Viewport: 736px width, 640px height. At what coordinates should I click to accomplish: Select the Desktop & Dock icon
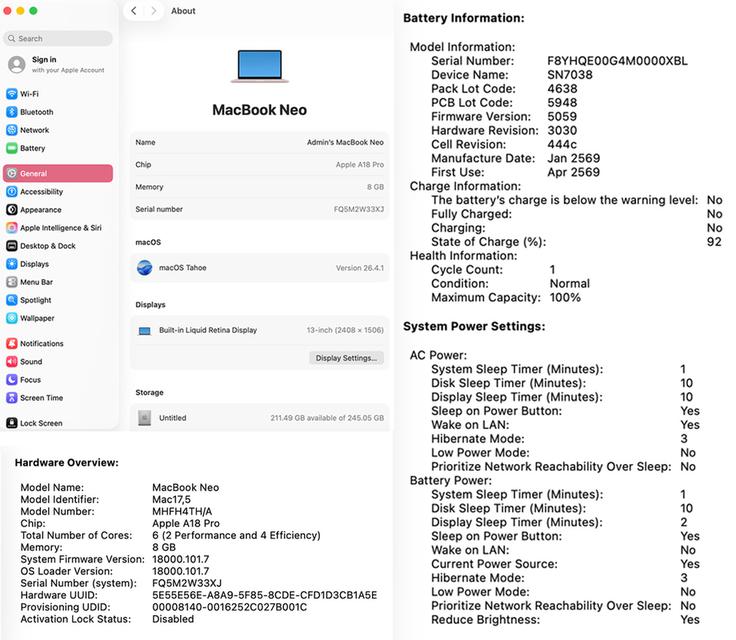pos(12,246)
